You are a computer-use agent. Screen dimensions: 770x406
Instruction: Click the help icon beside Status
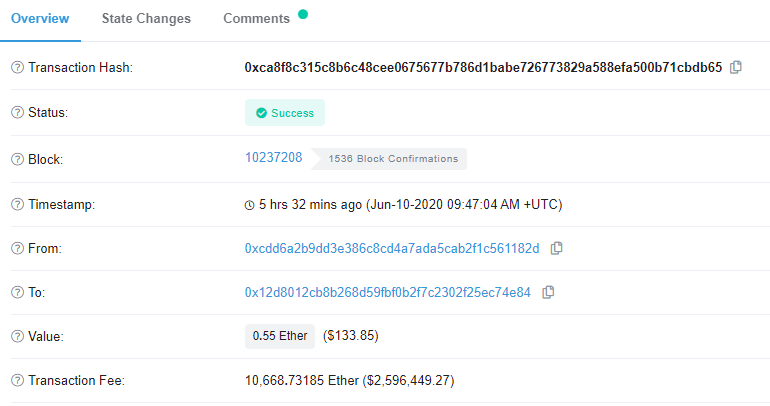[x=17, y=112]
